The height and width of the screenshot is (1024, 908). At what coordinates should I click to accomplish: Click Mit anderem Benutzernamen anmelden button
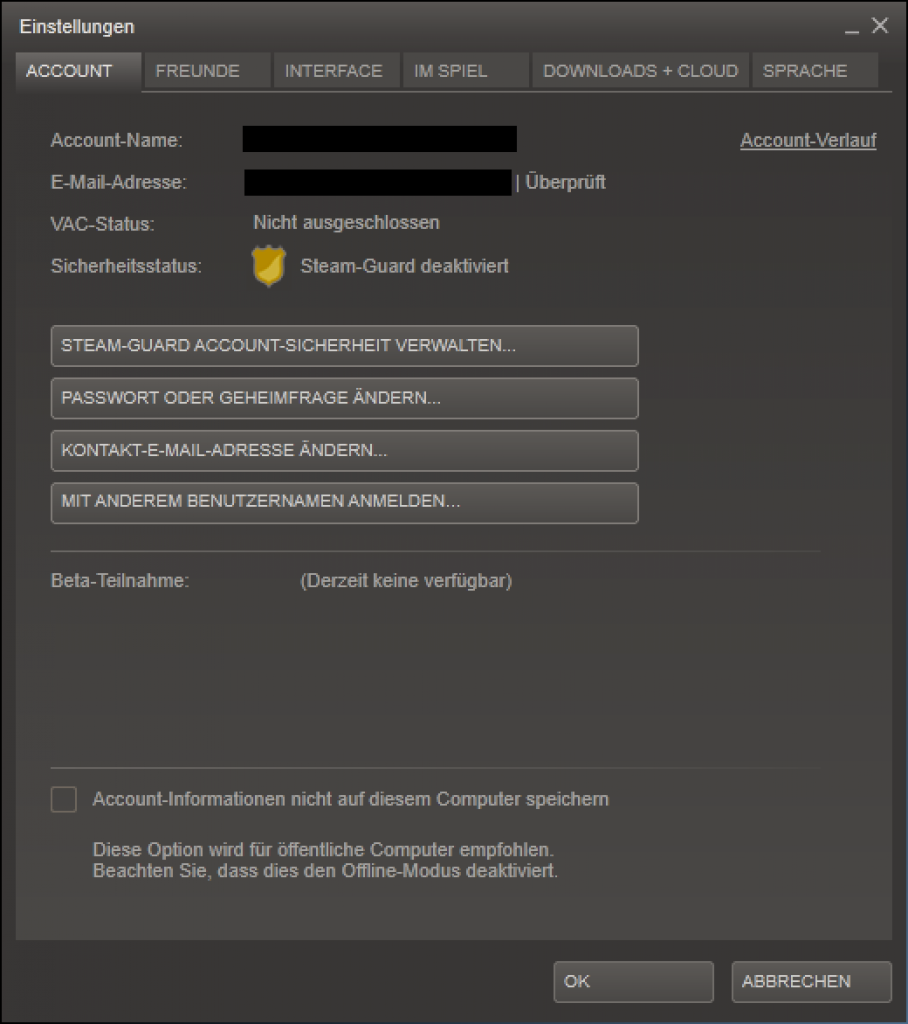(x=344, y=502)
